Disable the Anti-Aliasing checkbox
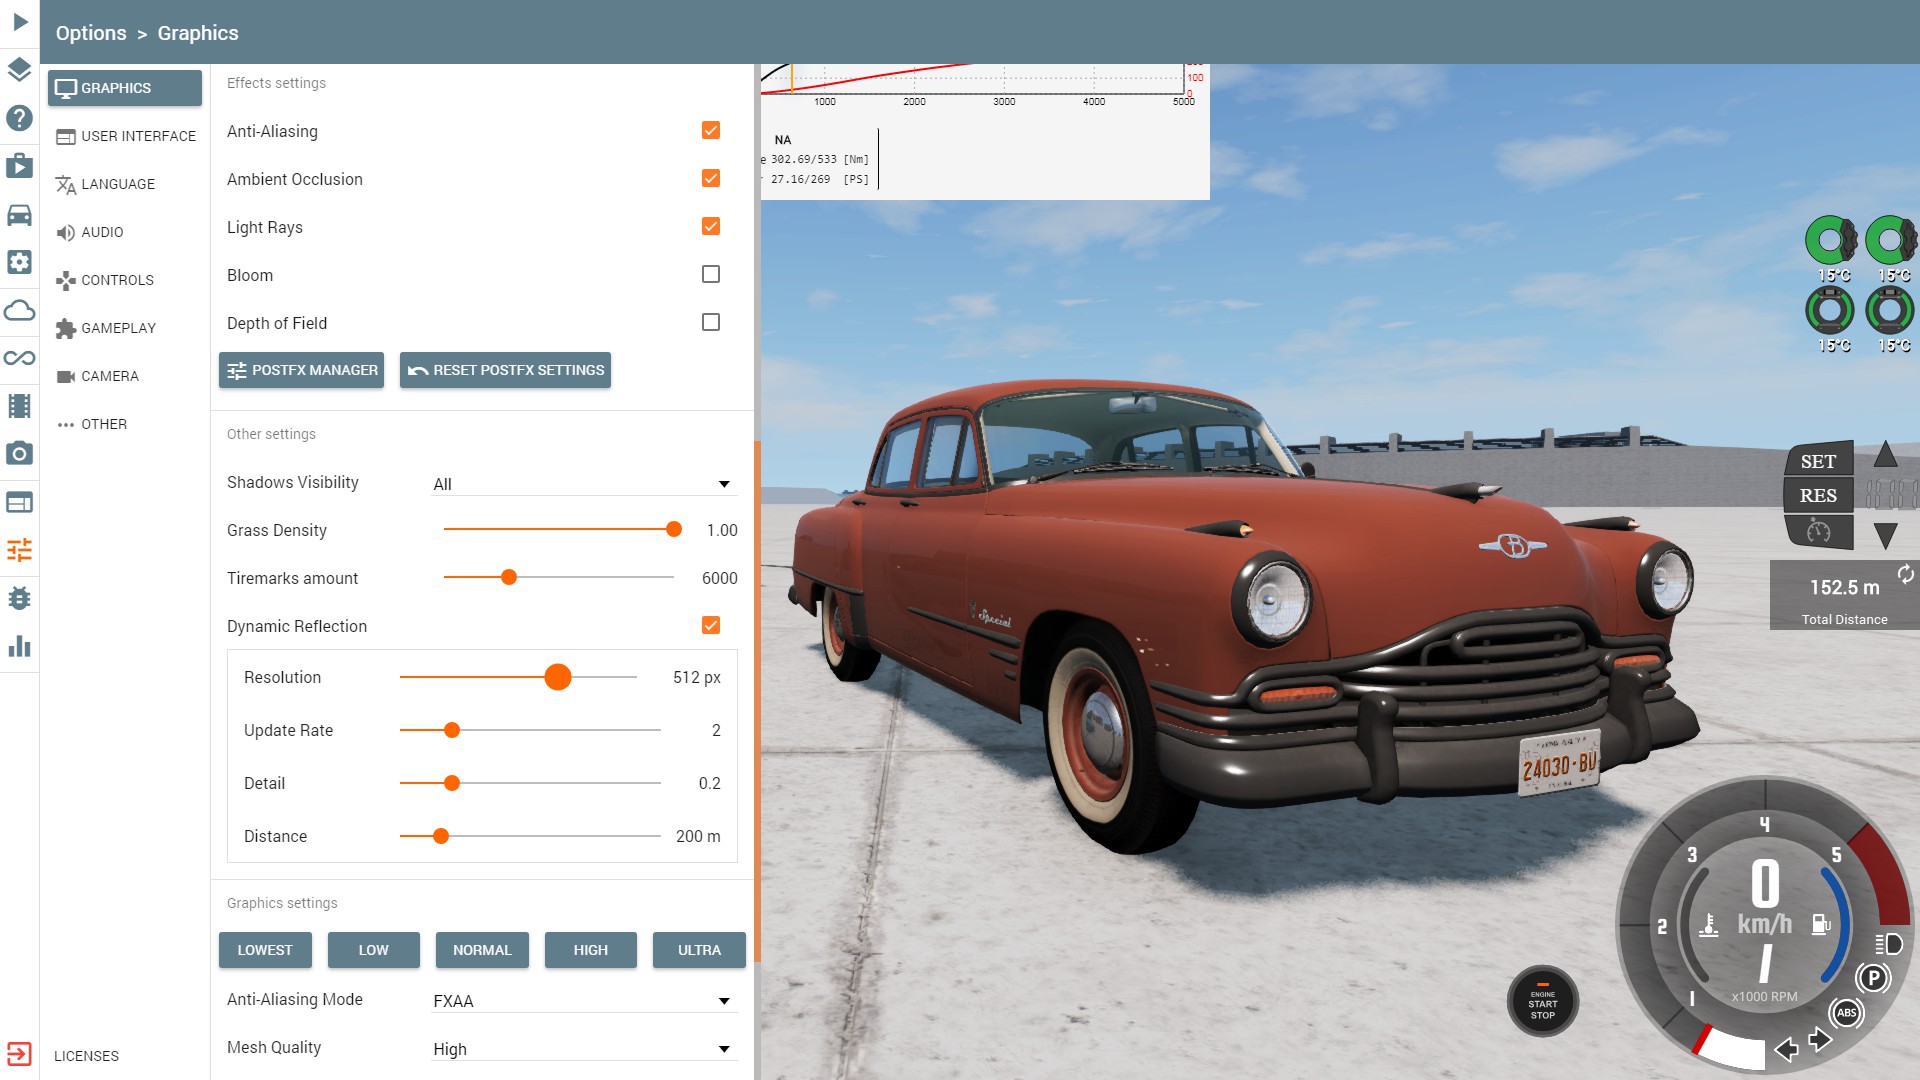 tap(711, 130)
